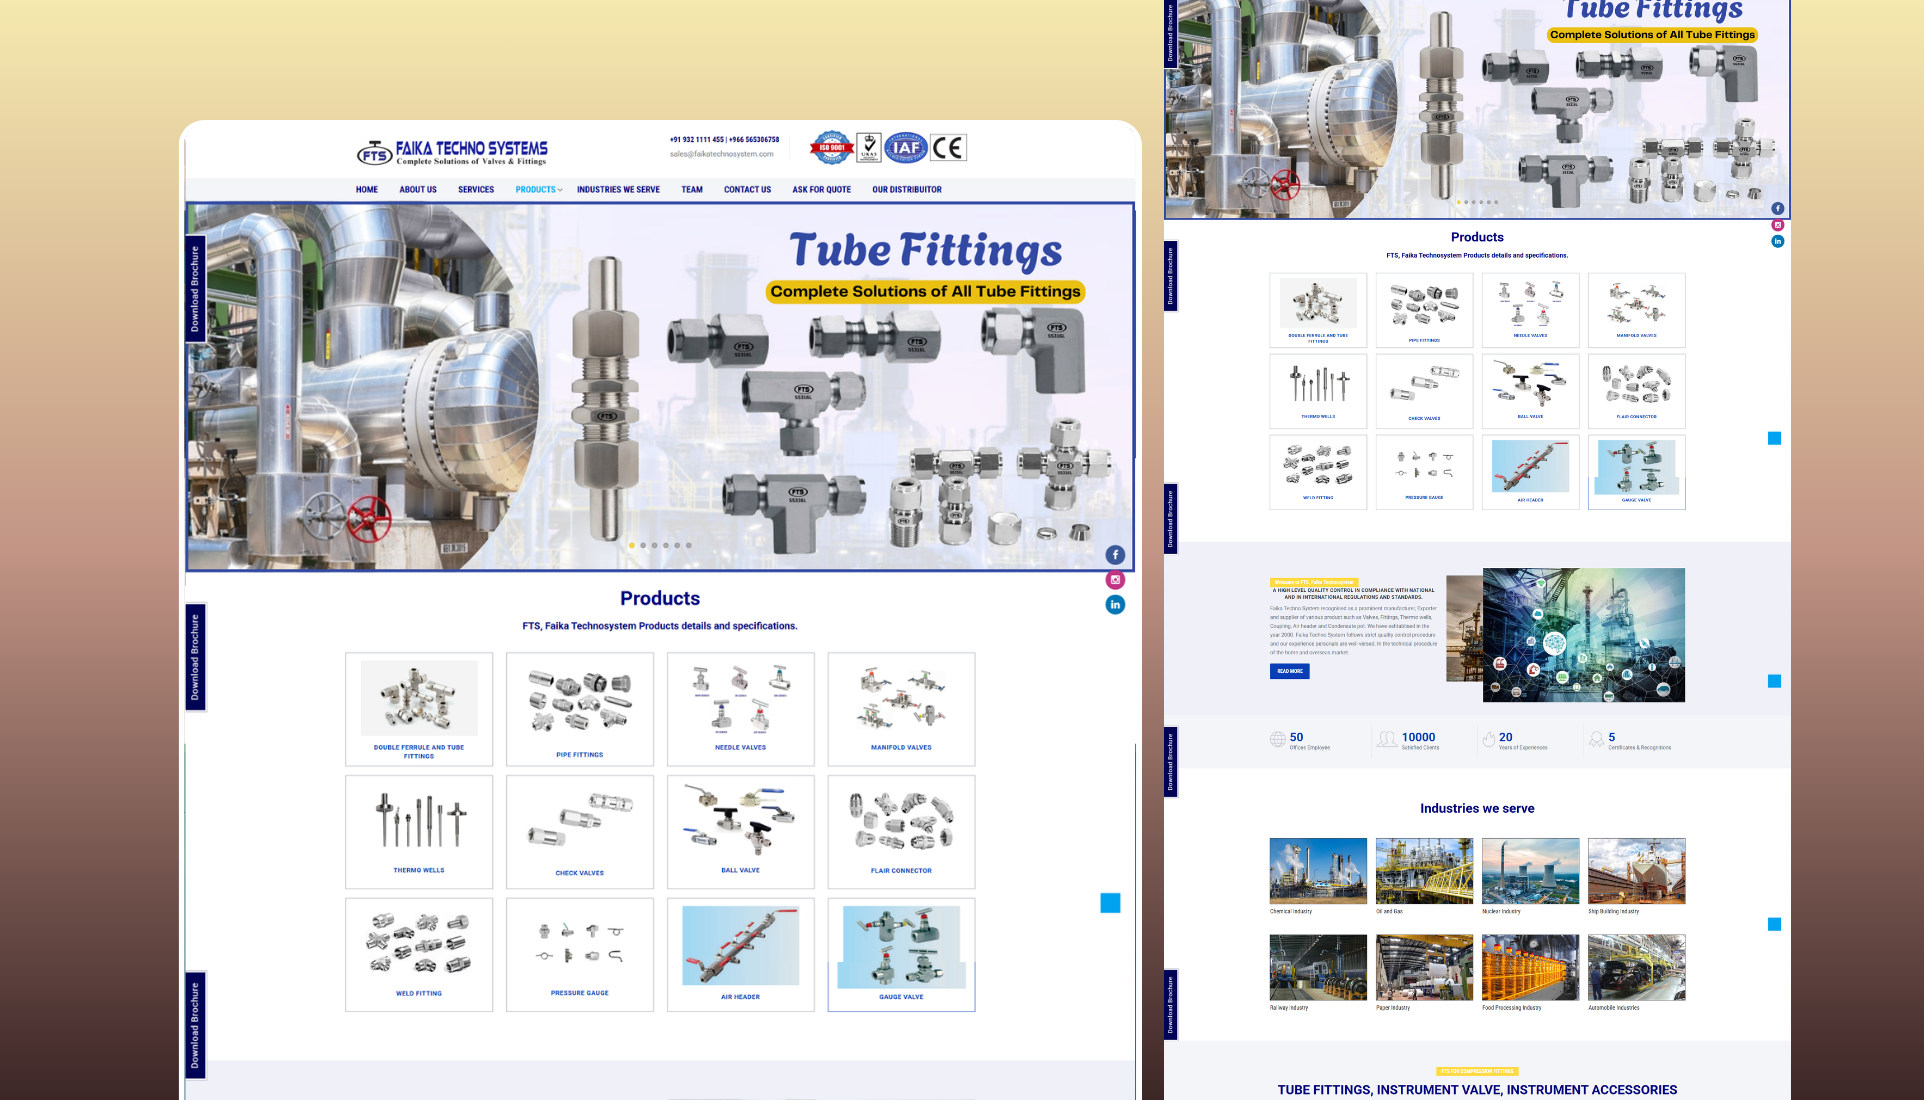Open Ask For Quote page
The height and width of the screenshot is (1100, 1924).
(x=821, y=190)
